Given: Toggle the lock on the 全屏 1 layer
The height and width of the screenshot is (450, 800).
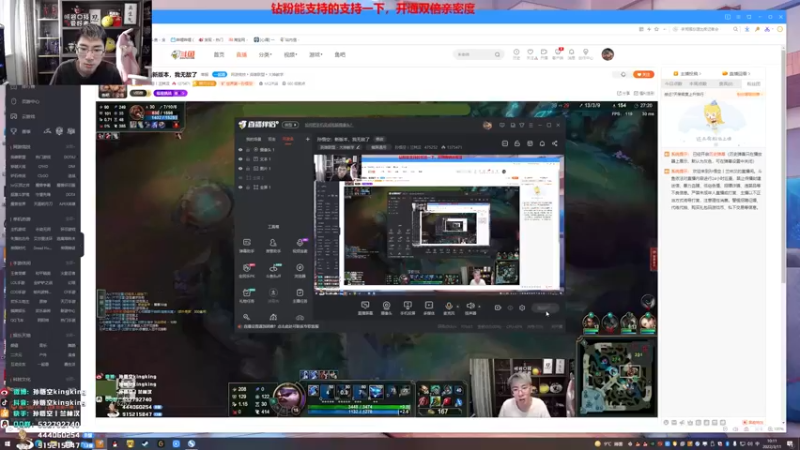Looking at the screenshot, I should pos(248,187).
